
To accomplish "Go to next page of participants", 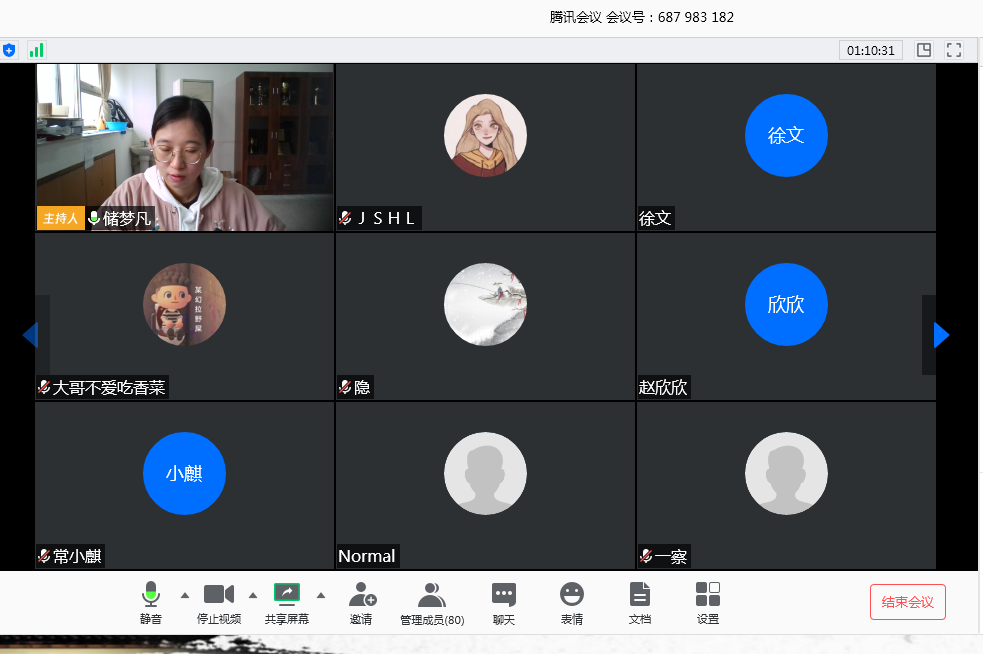I will (x=940, y=335).
